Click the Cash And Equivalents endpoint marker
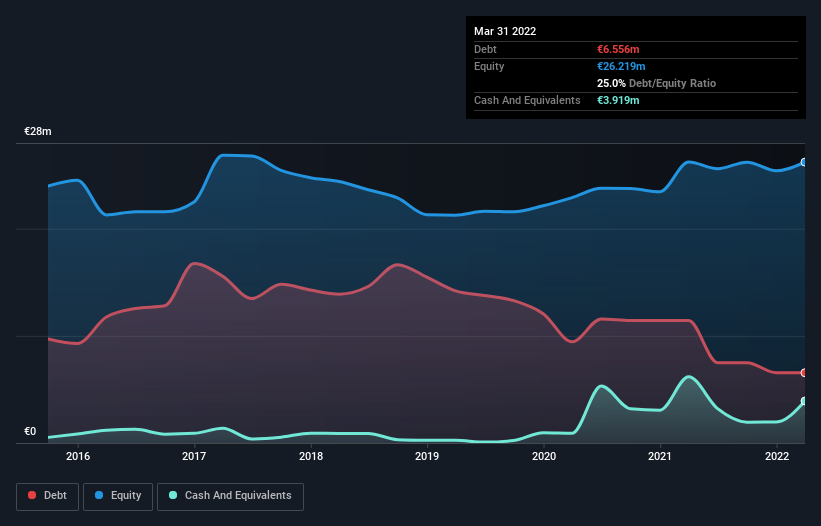Image resolution: width=821 pixels, height=526 pixels. [804, 401]
